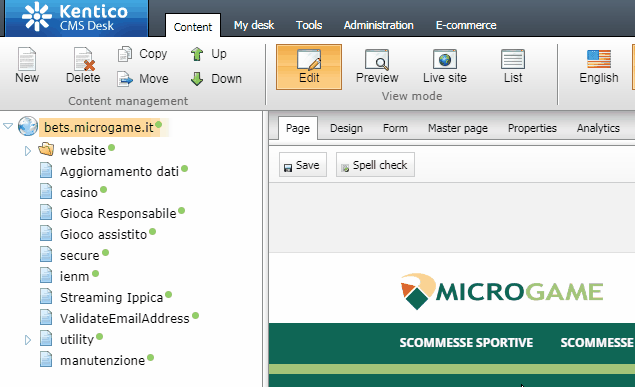Click the Microgame logo in the page

coord(502,291)
